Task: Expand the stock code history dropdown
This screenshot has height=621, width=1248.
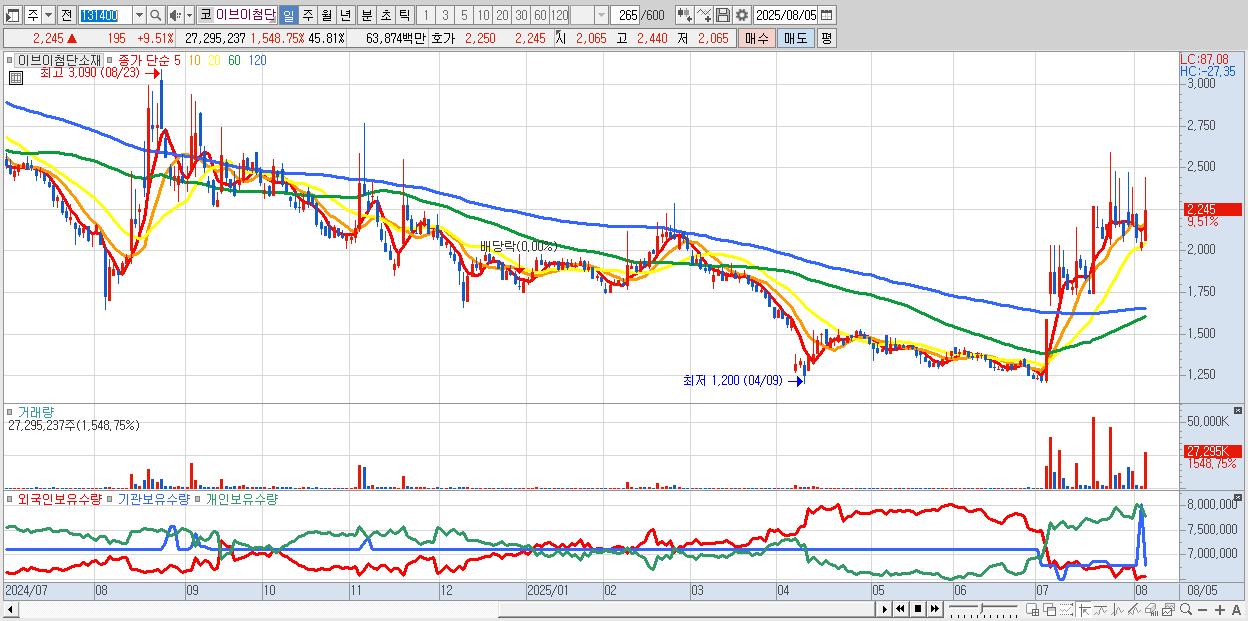Action: click(x=139, y=16)
